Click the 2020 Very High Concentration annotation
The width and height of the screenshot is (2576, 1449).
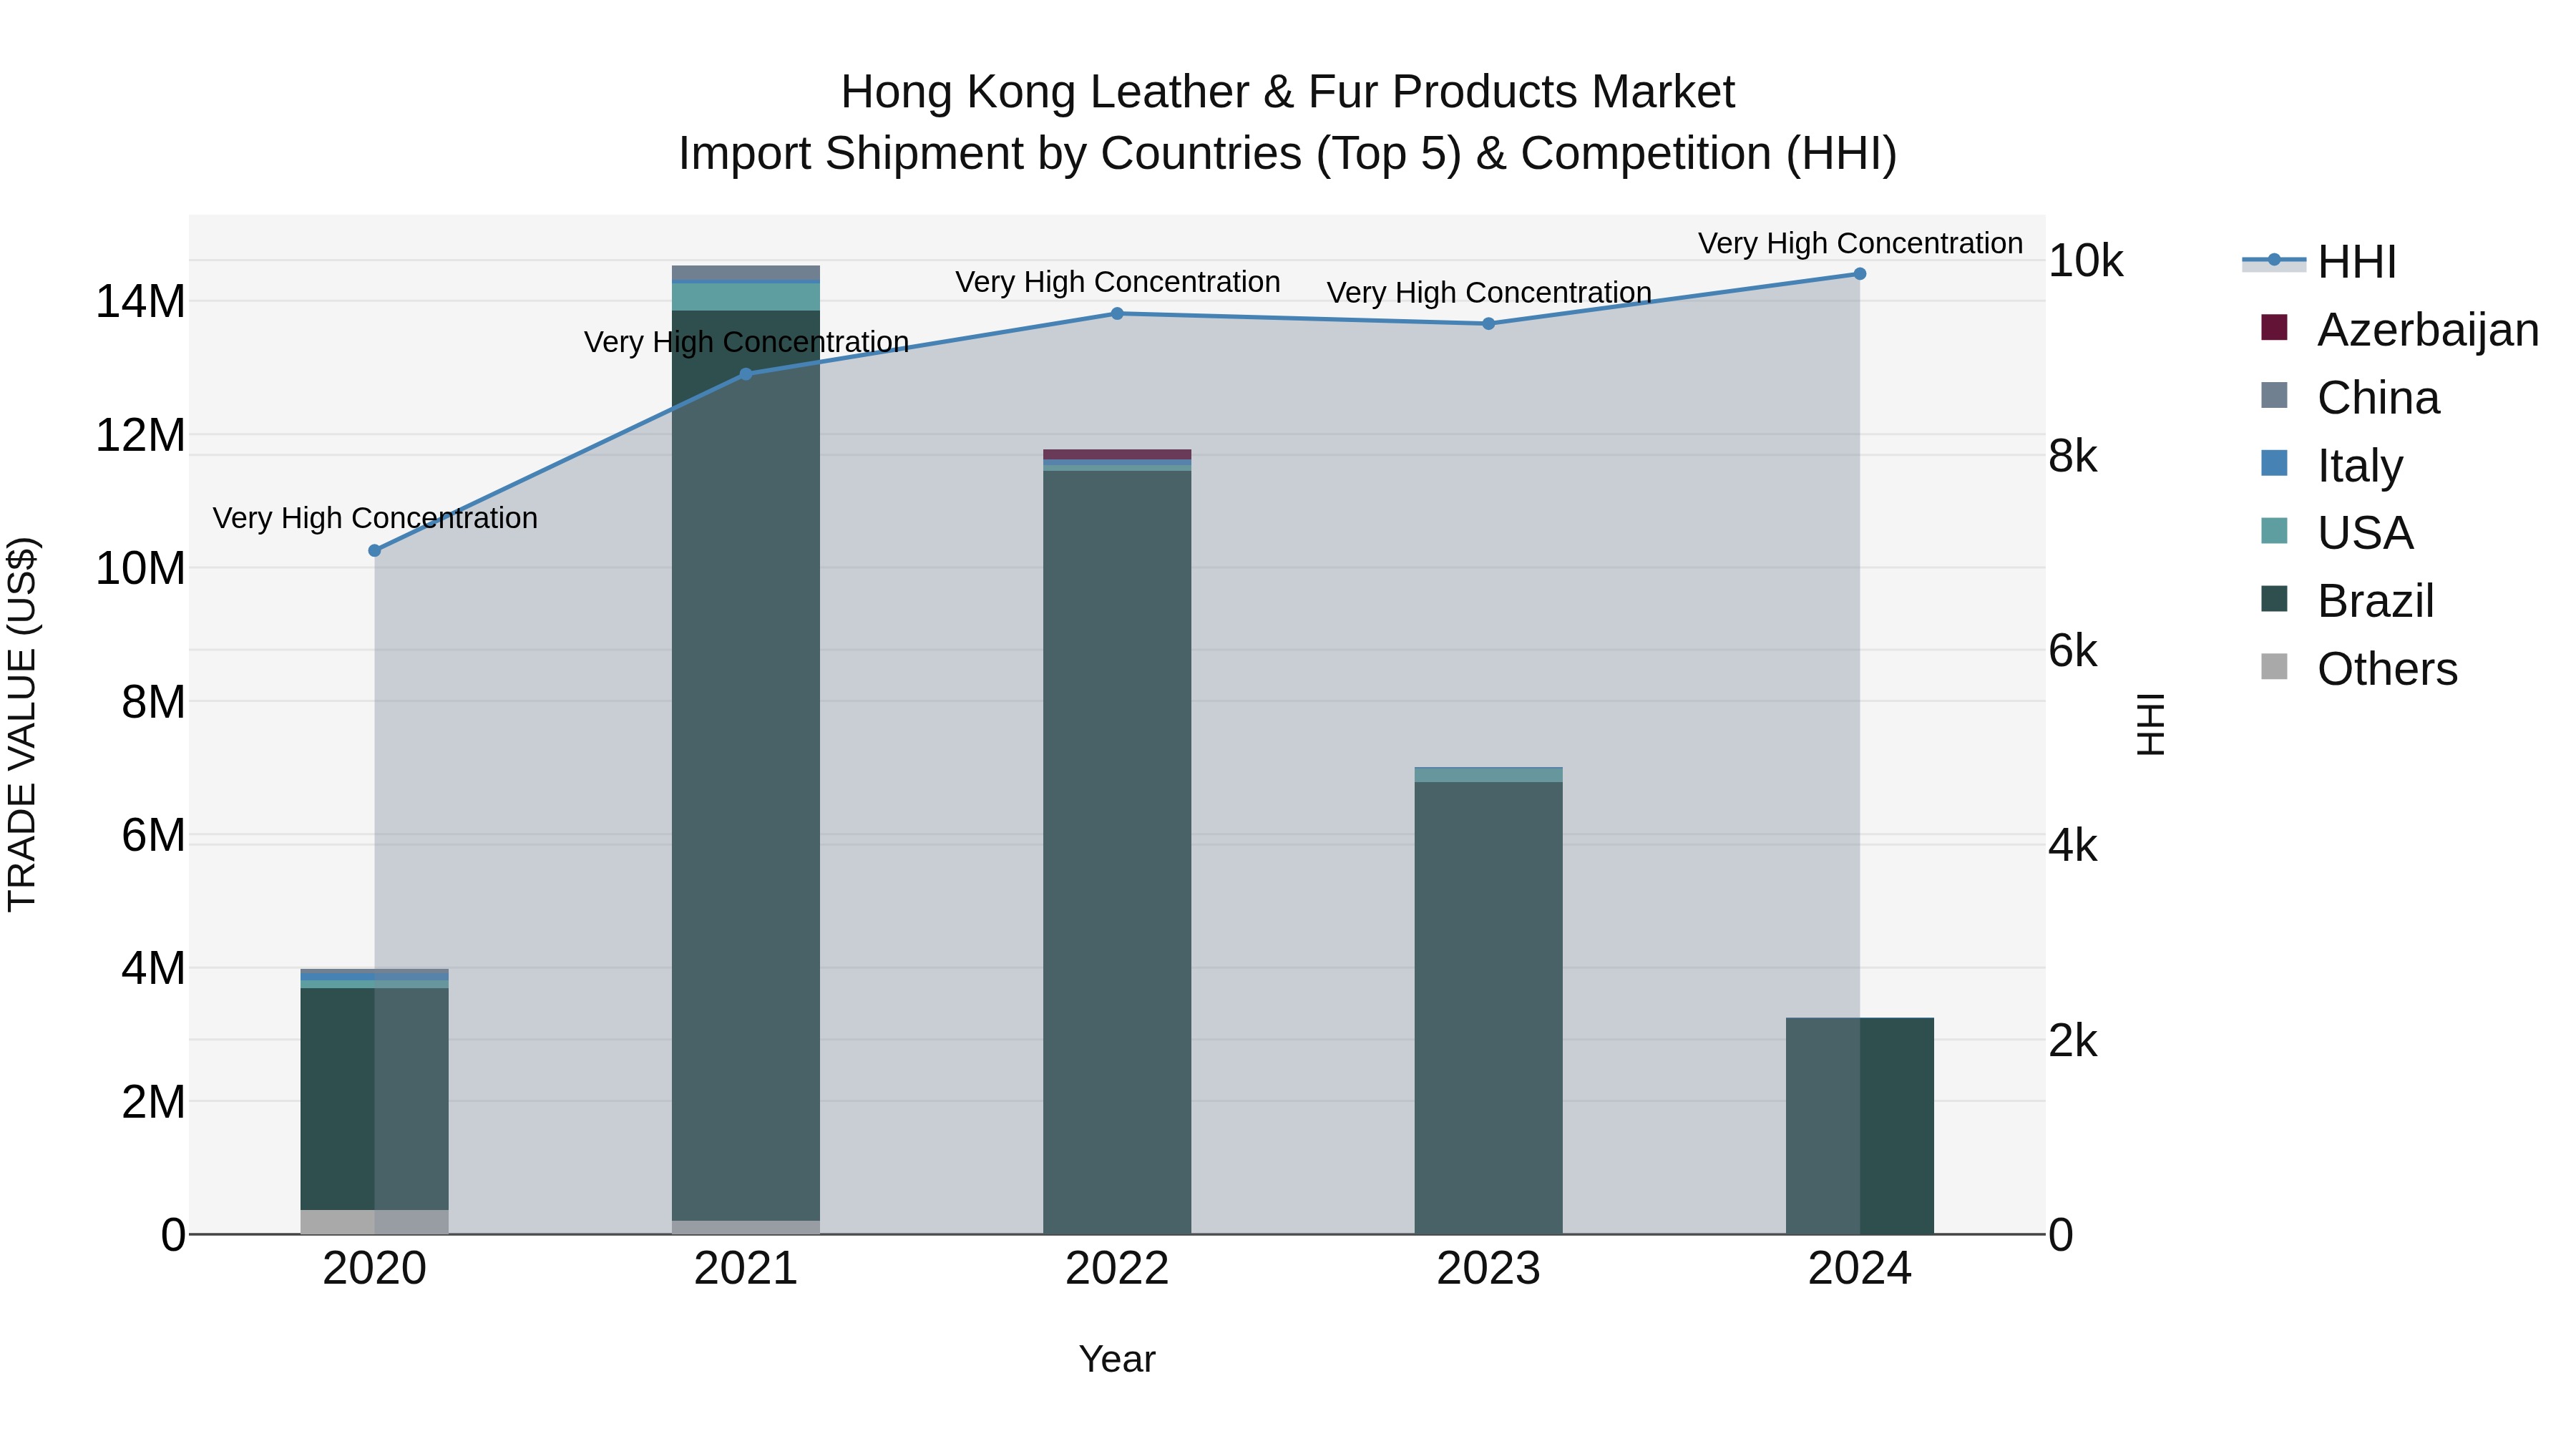point(375,518)
